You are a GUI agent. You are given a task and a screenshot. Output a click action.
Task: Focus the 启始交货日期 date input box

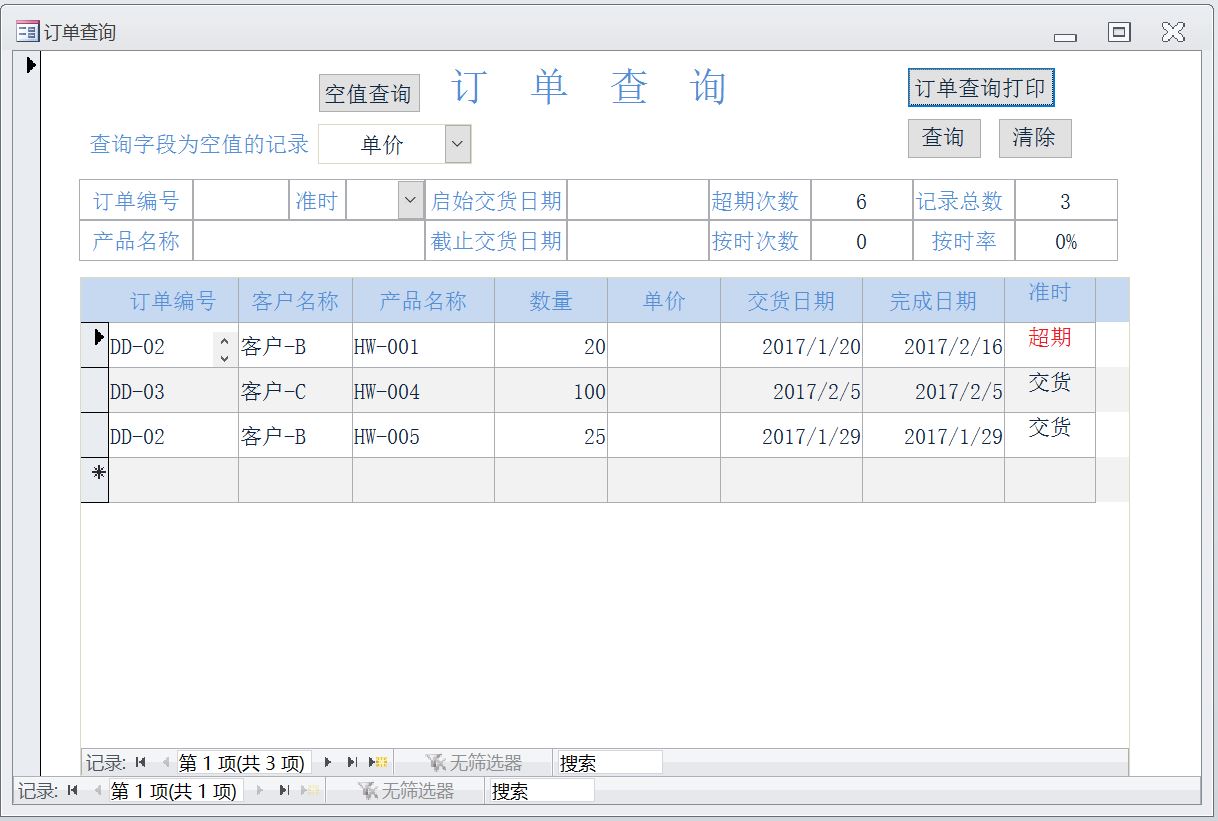pos(637,200)
